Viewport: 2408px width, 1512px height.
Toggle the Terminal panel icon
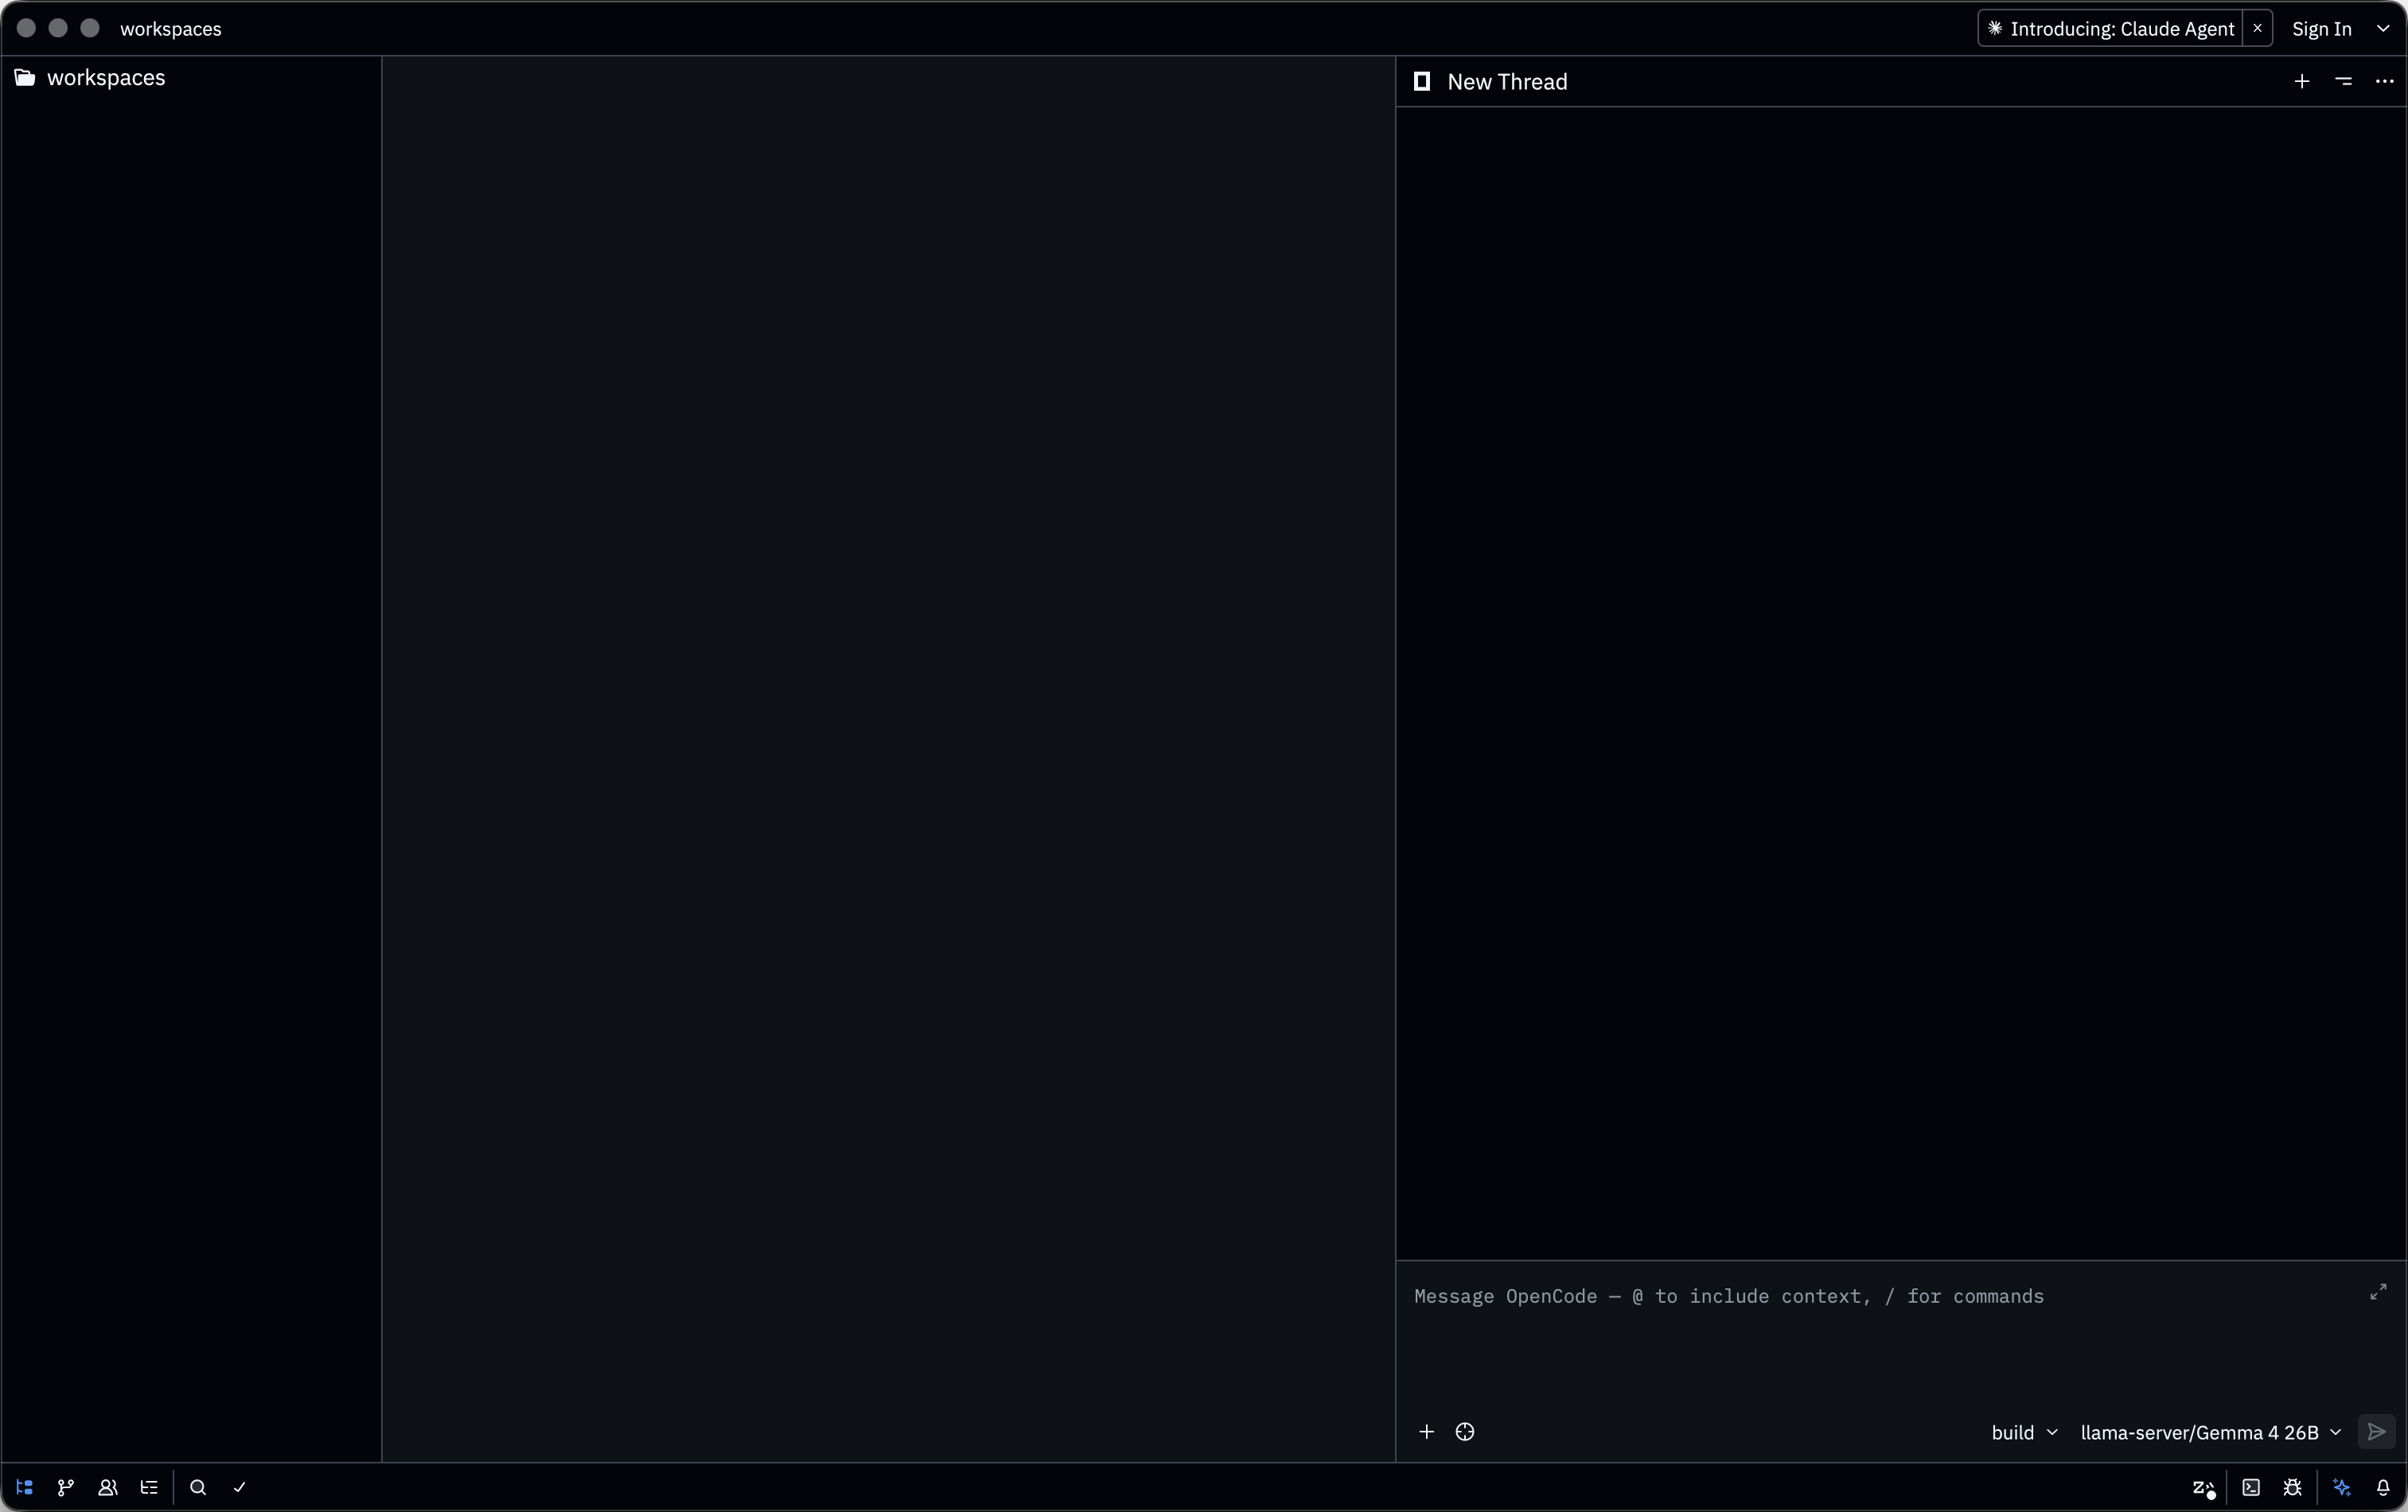2251,1487
